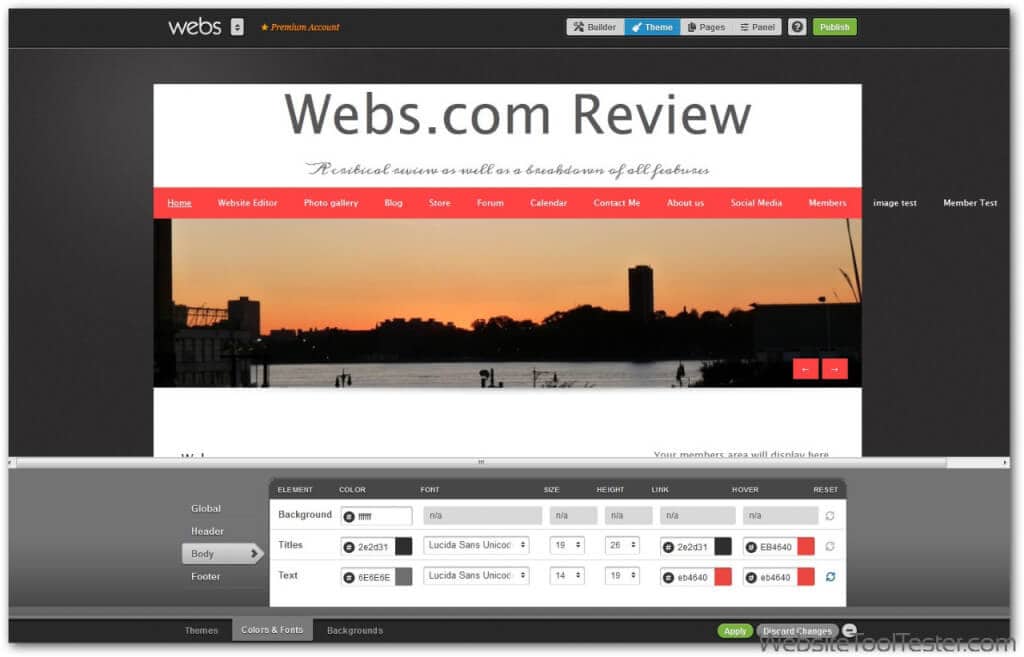The width and height of the screenshot is (1024, 657).
Task: Open color picker icon for Text color
Action: tap(349, 577)
